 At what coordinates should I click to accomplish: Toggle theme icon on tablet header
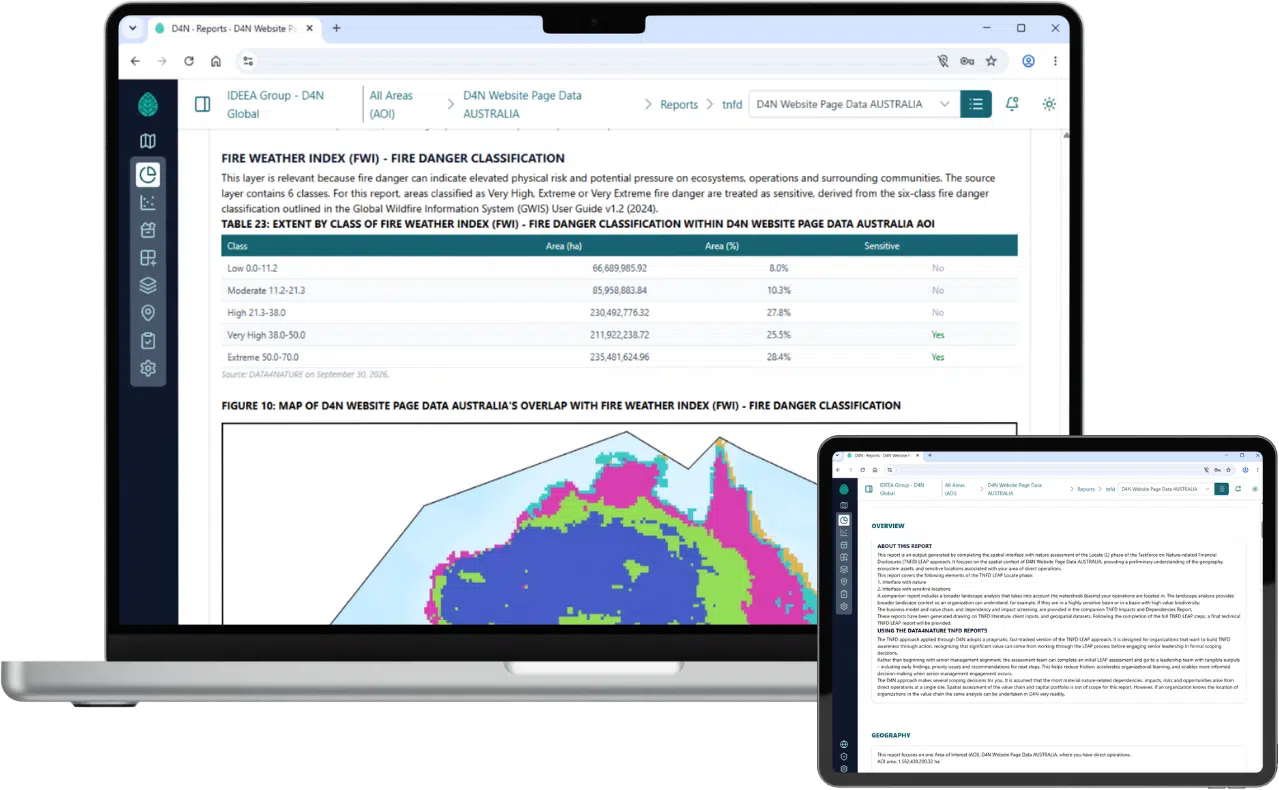pyautogui.click(x=1255, y=489)
